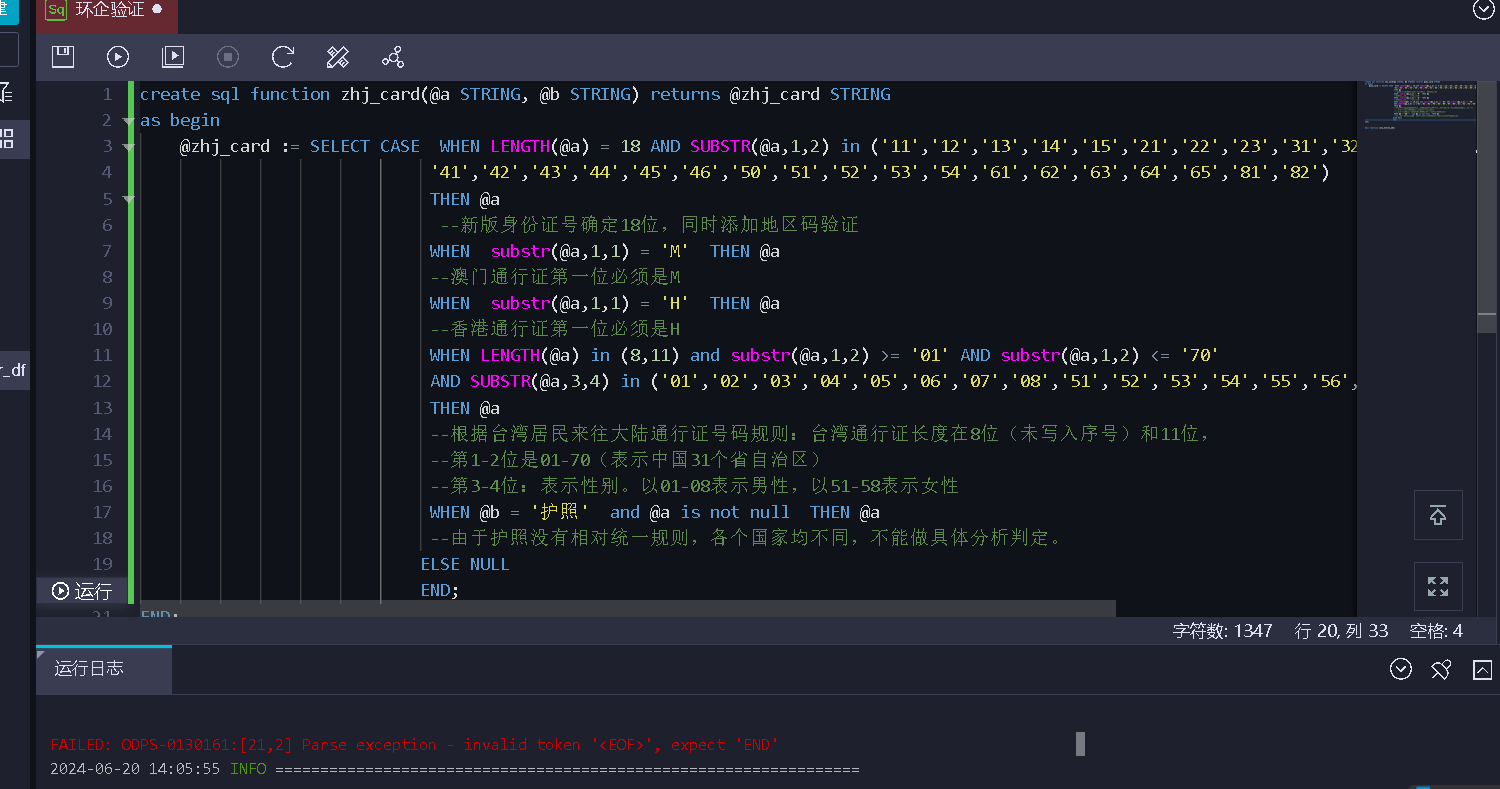The height and width of the screenshot is (789, 1500).
Task: Click the WHEN @b = '护照' line
Action: point(655,512)
